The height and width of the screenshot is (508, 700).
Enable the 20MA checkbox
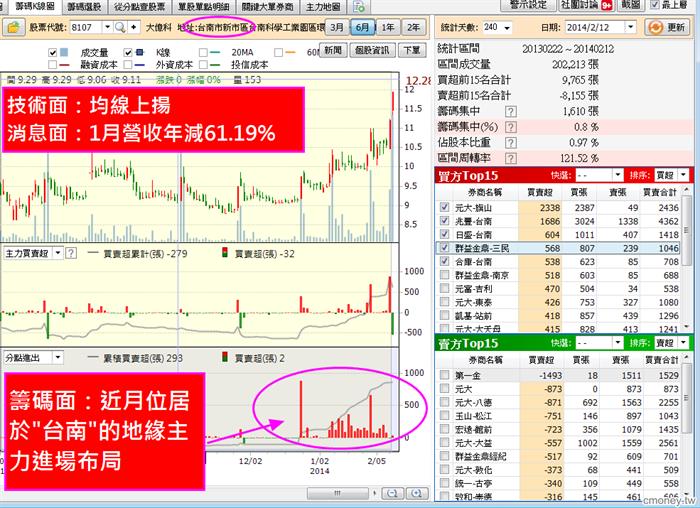[203, 52]
